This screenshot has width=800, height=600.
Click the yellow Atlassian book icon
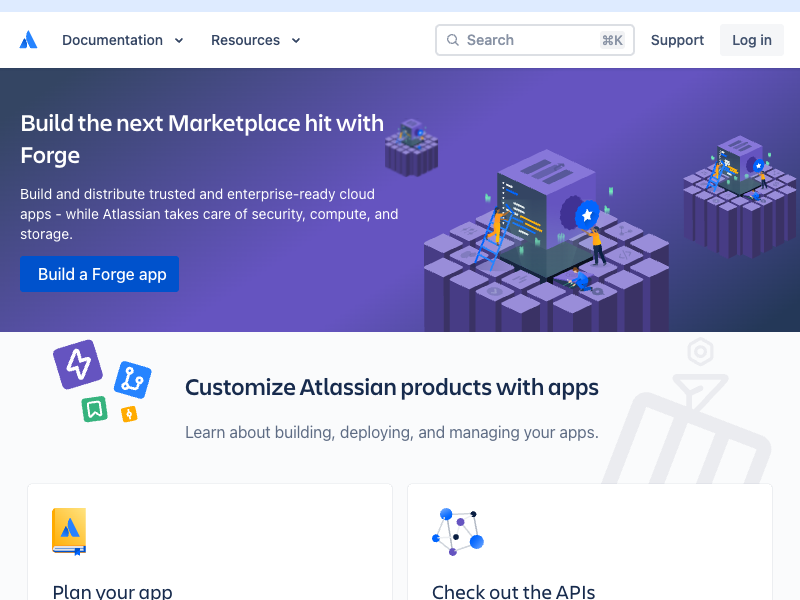[x=69, y=531]
